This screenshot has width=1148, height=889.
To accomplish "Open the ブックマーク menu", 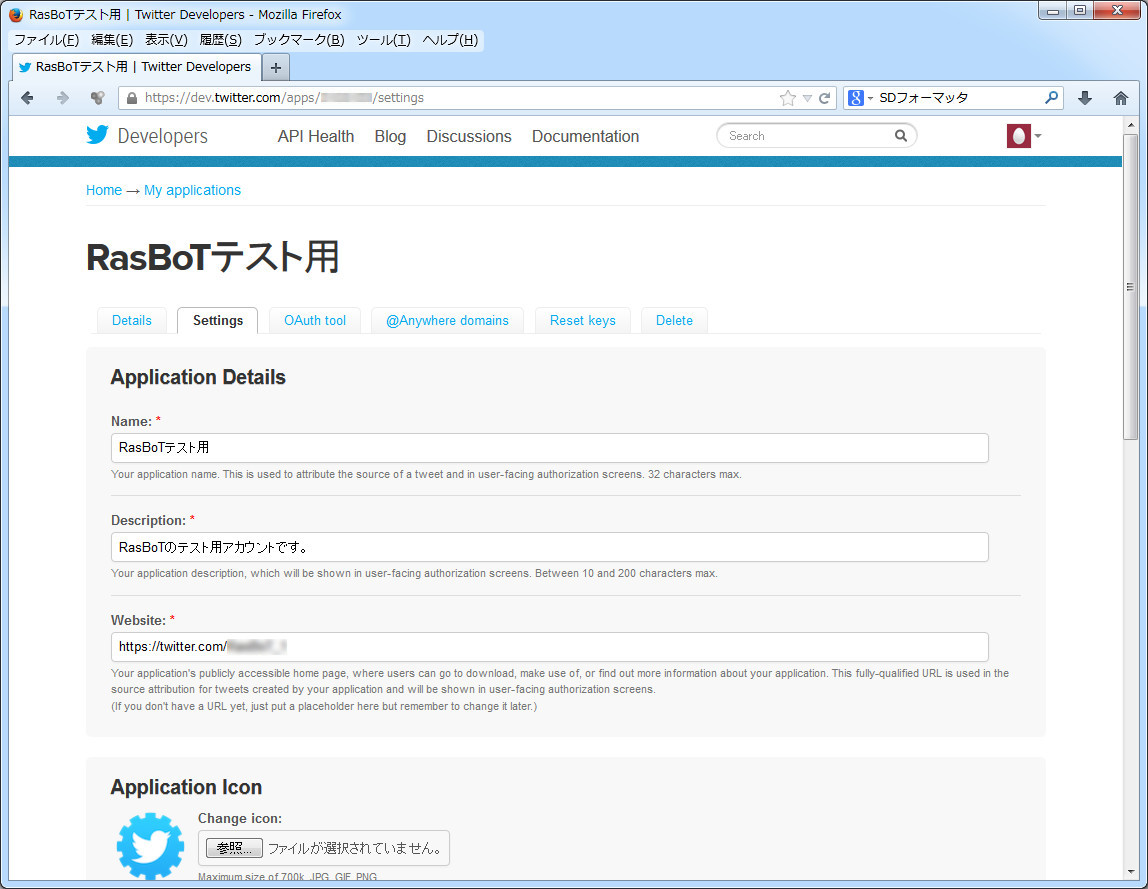I will coord(299,40).
